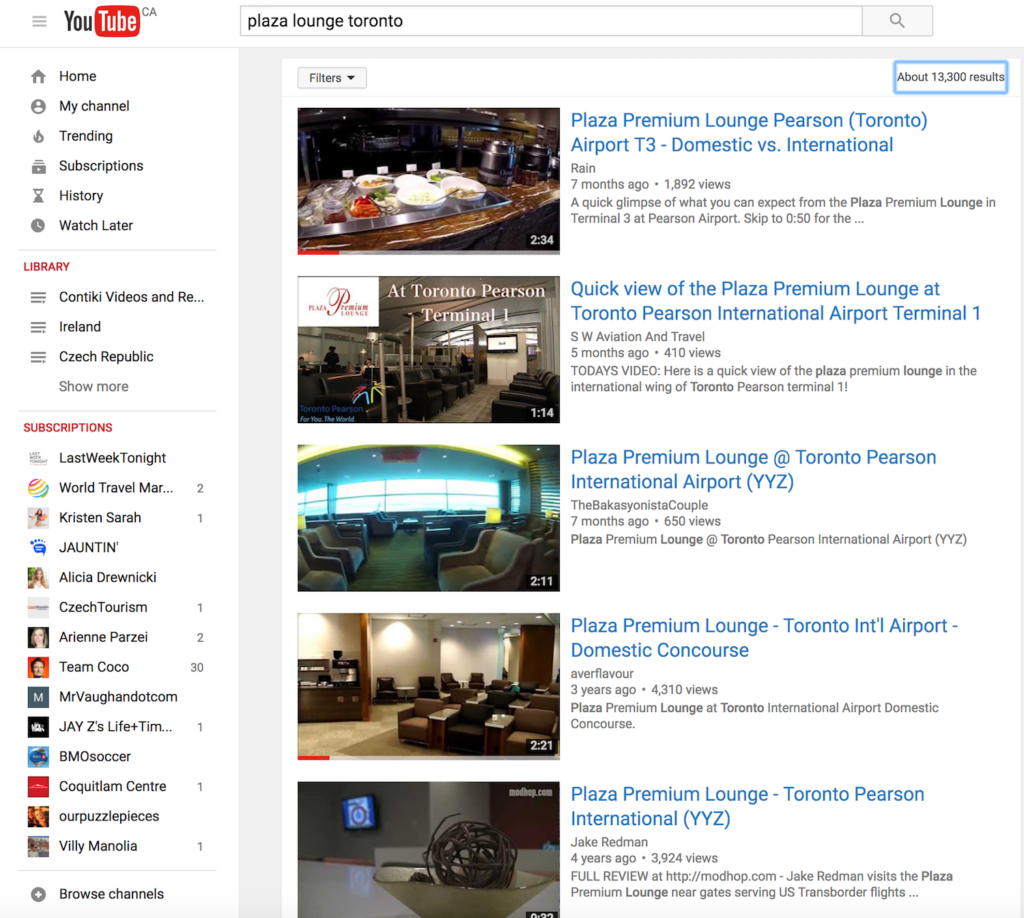Click the SUBSCRIPTIONS section heading
The image size is (1024, 918).
click(x=68, y=428)
